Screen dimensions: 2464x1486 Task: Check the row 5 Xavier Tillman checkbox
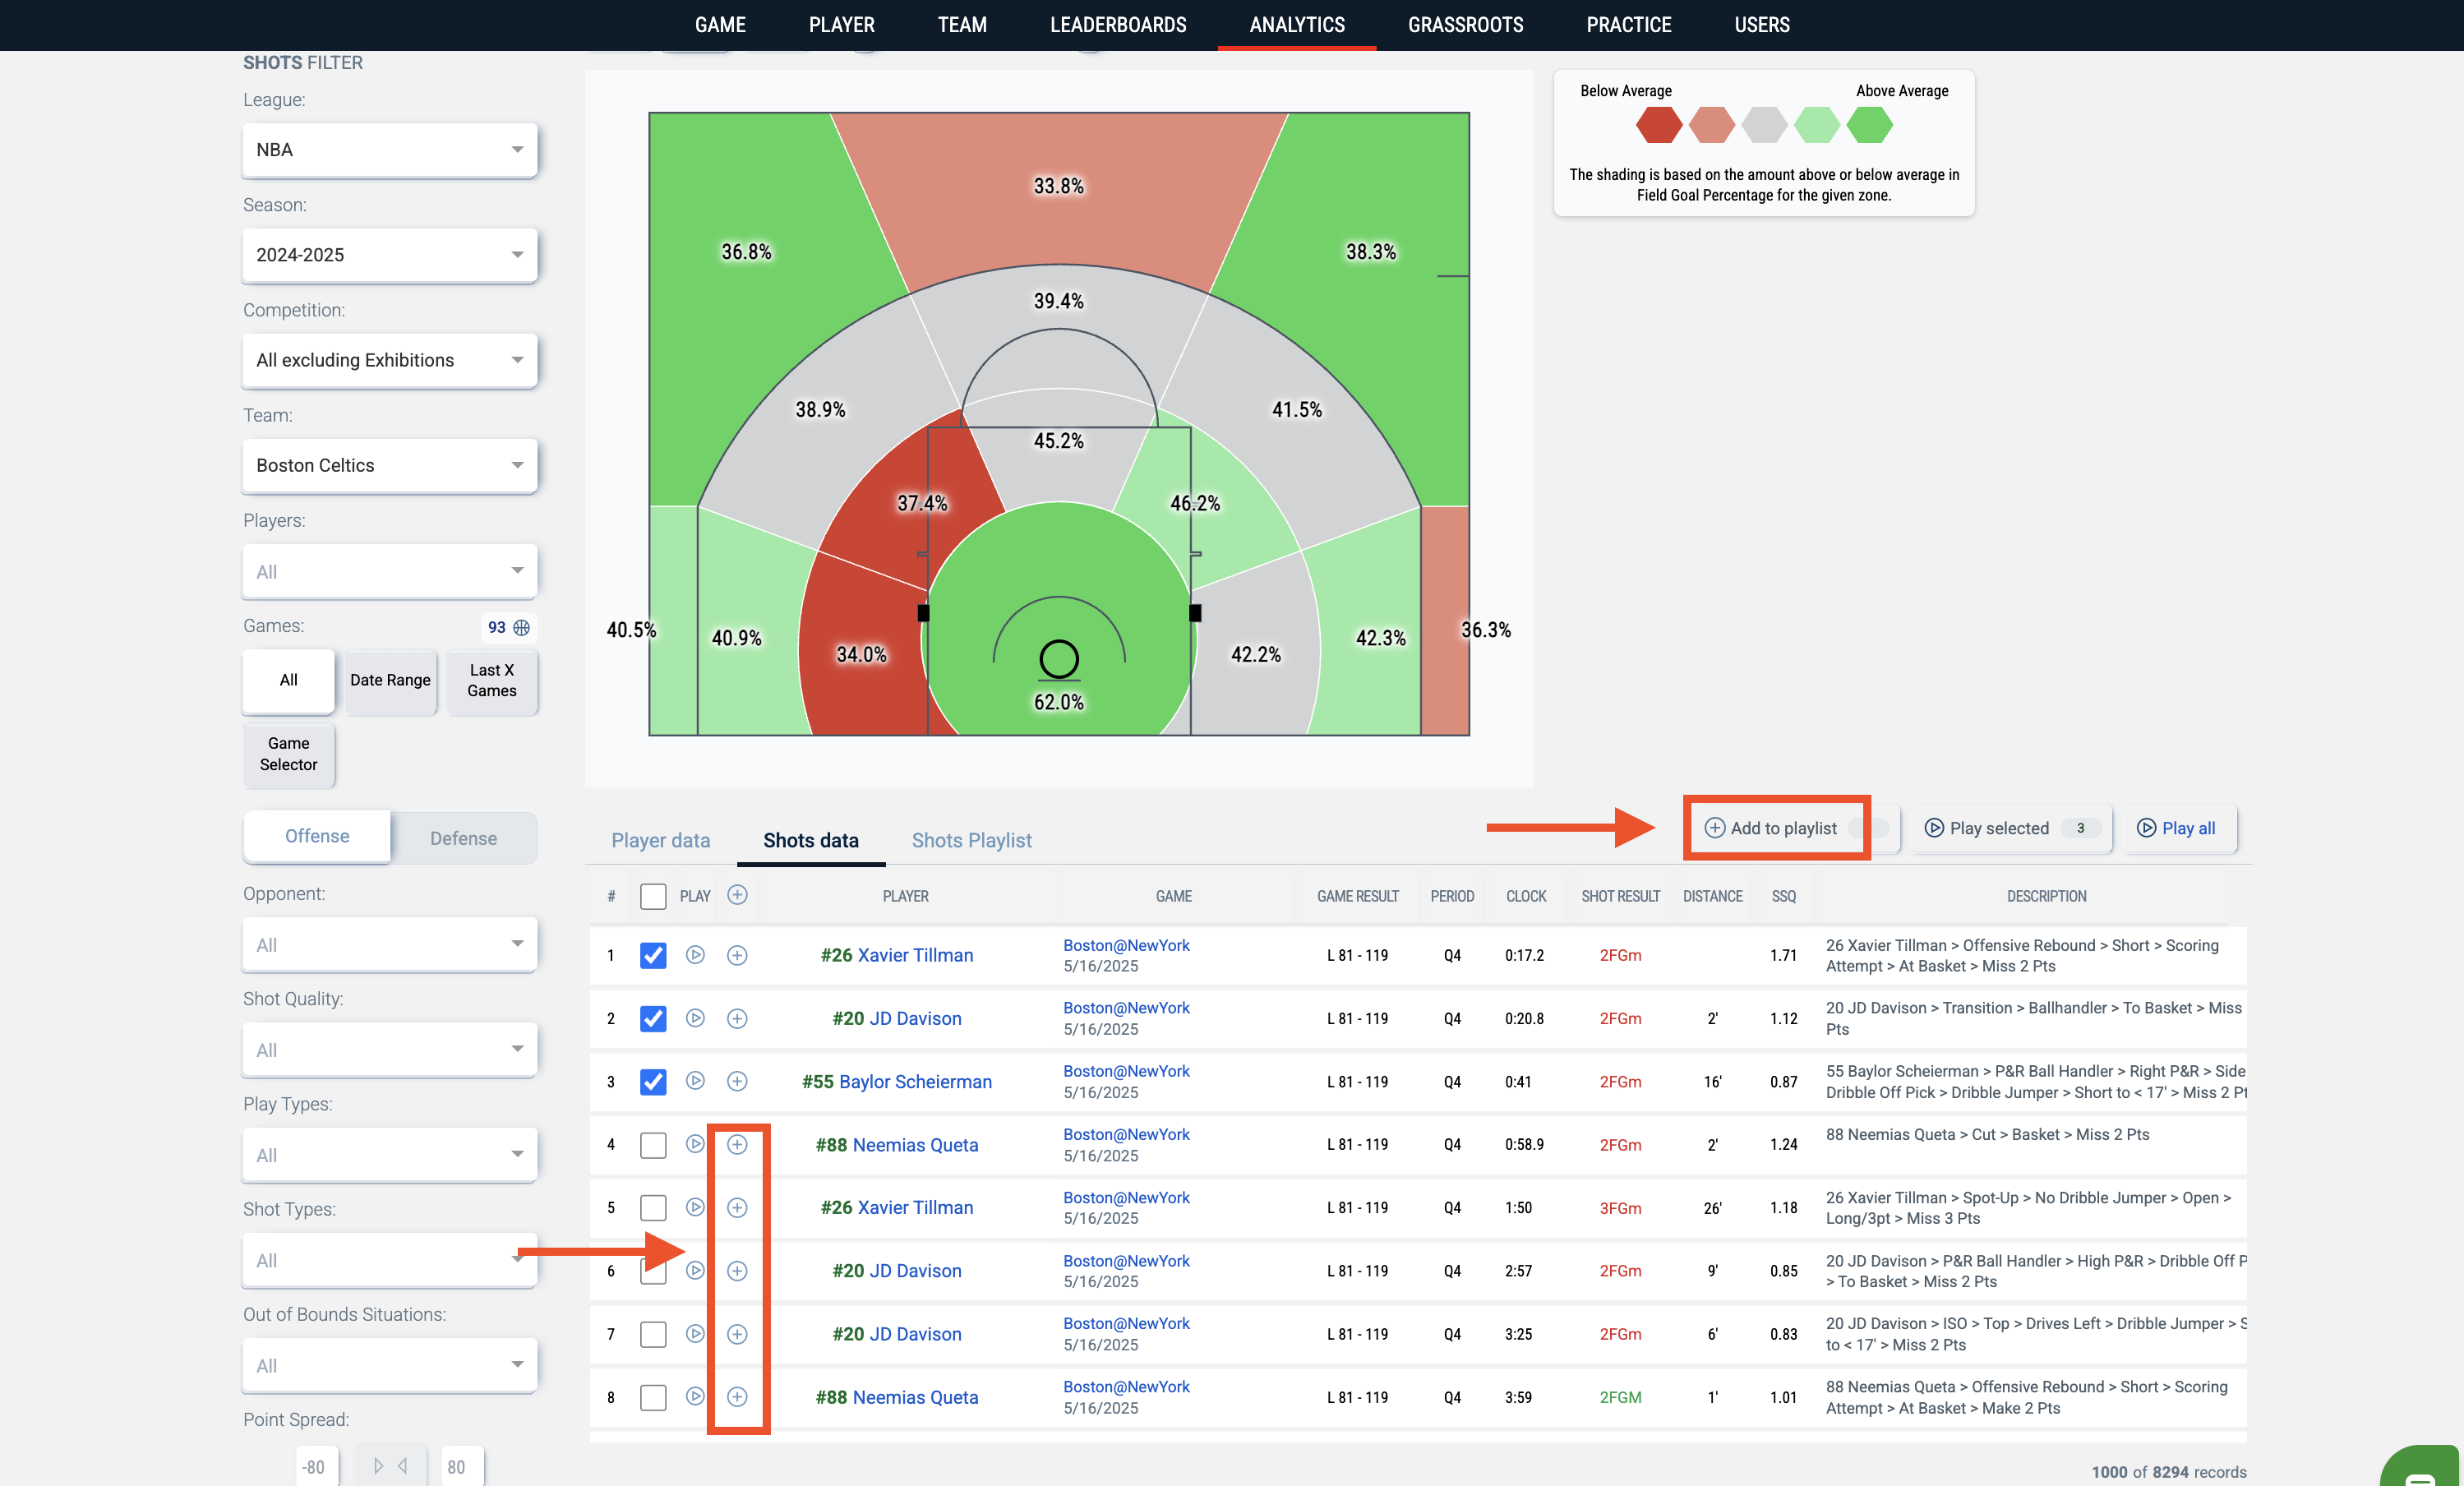[653, 1207]
